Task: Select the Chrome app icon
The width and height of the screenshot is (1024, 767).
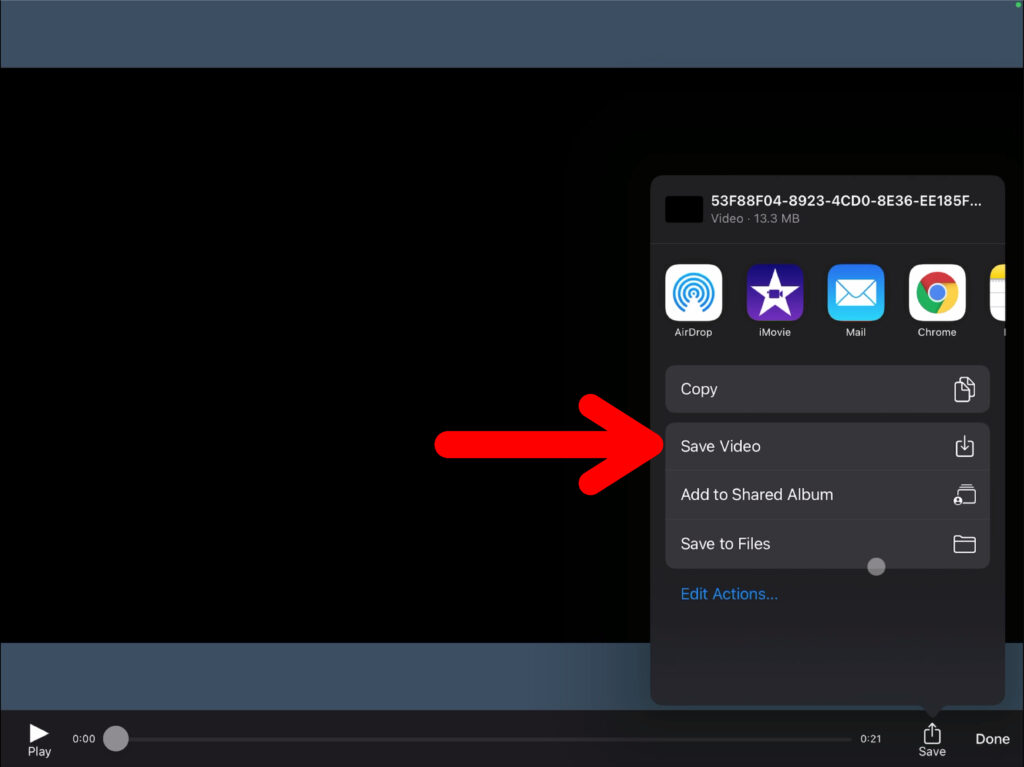Action: click(x=937, y=292)
